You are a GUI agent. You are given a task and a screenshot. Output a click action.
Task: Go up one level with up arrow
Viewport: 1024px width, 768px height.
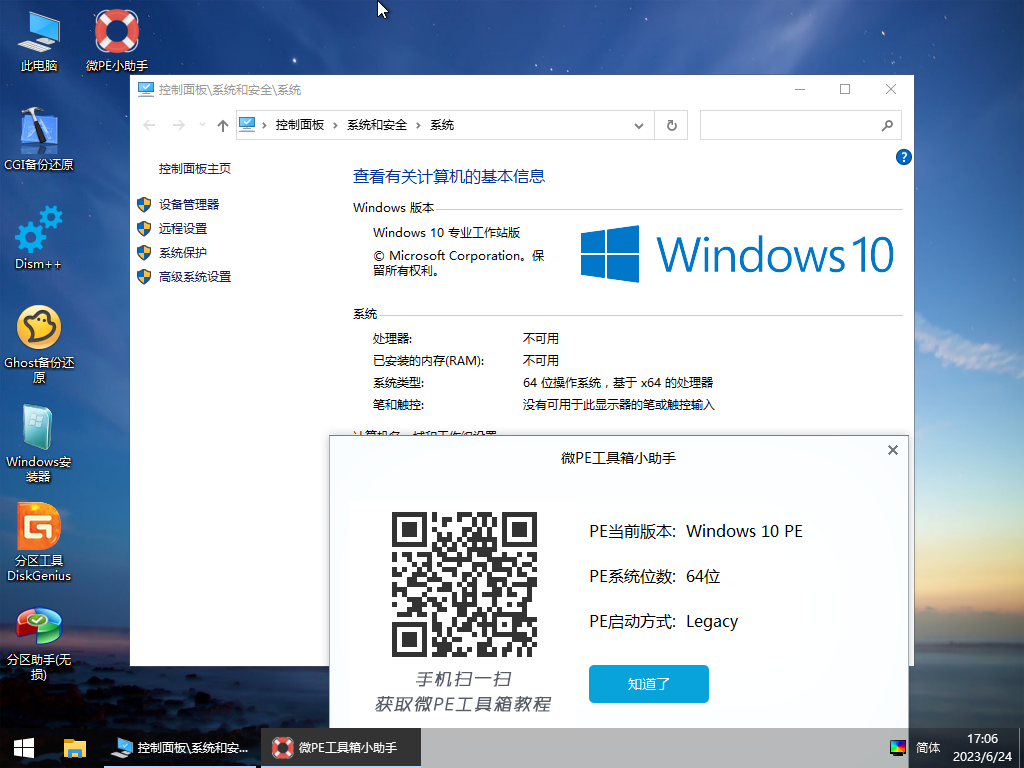pyautogui.click(x=223, y=125)
